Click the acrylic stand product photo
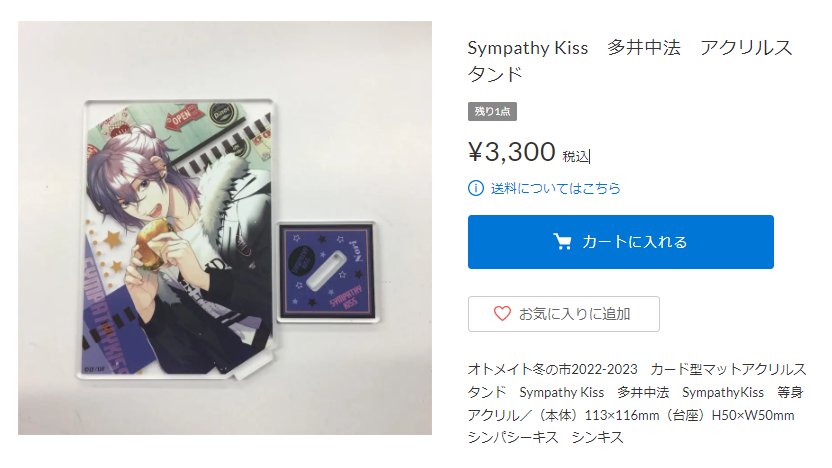This screenshot has width=832, height=468. (225, 228)
